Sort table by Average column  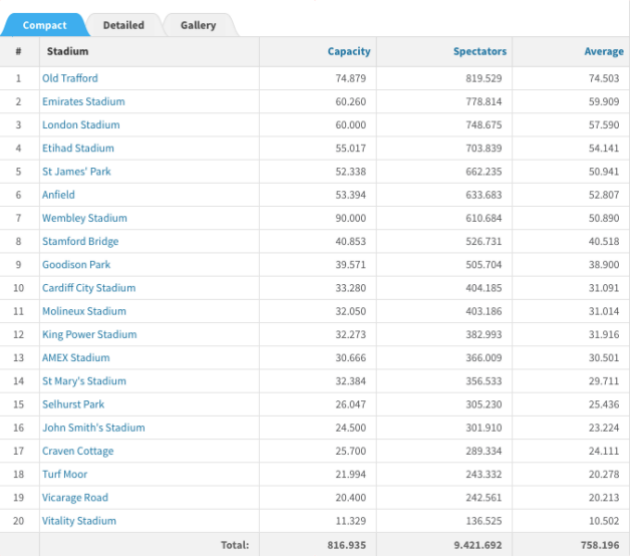[604, 51]
